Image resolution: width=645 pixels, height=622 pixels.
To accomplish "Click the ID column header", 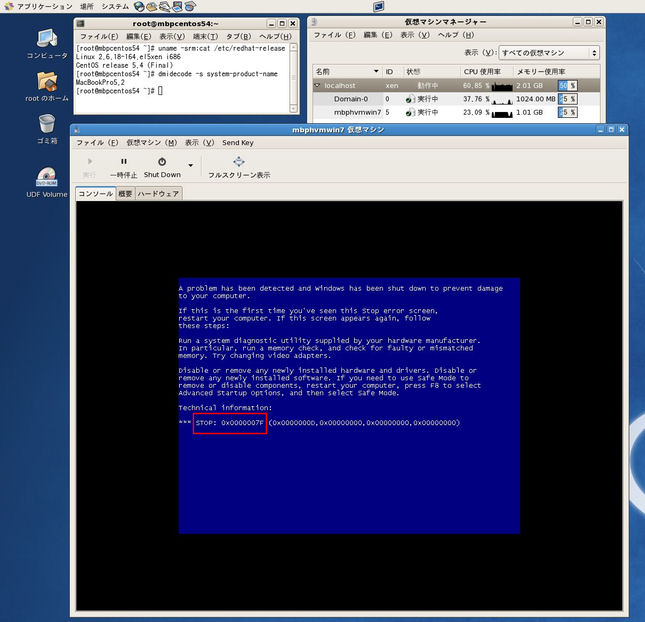I will click(393, 72).
